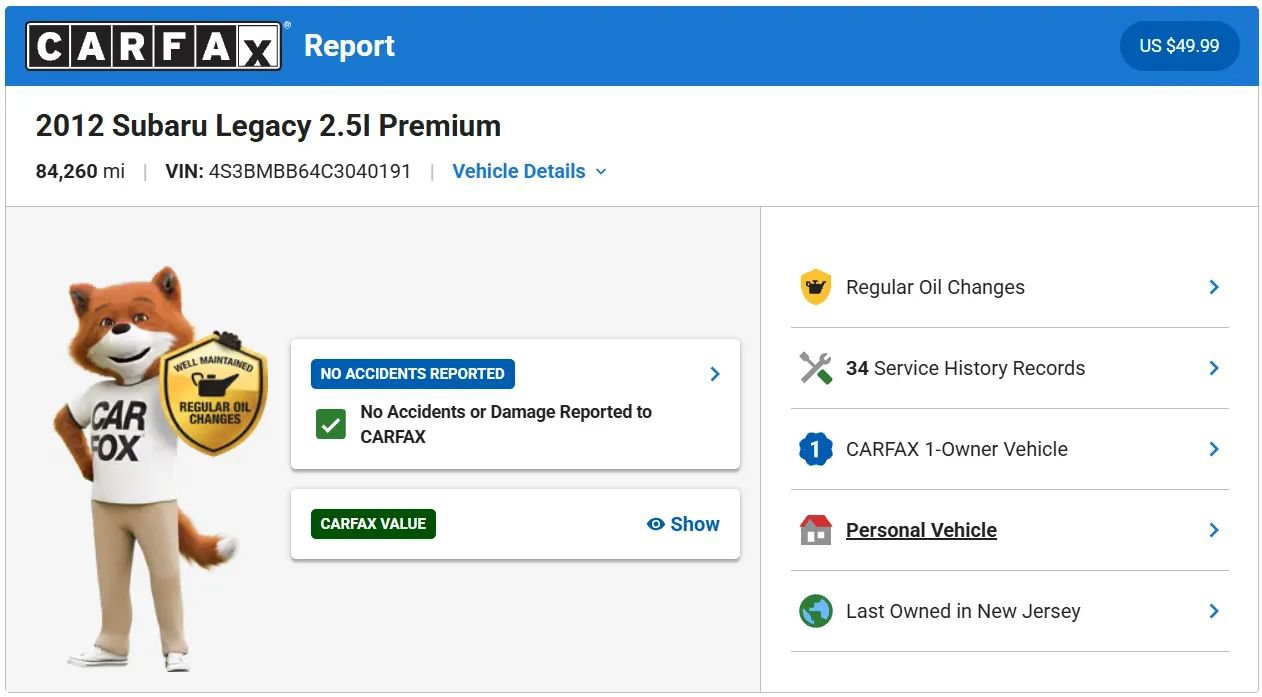
Task: Open the Personal Vehicle link
Action: [x=921, y=530]
